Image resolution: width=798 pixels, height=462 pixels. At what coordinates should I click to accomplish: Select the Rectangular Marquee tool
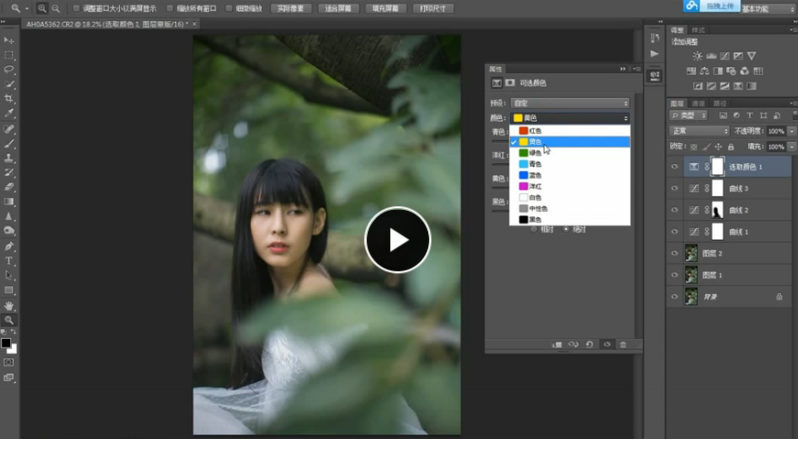coord(9,55)
